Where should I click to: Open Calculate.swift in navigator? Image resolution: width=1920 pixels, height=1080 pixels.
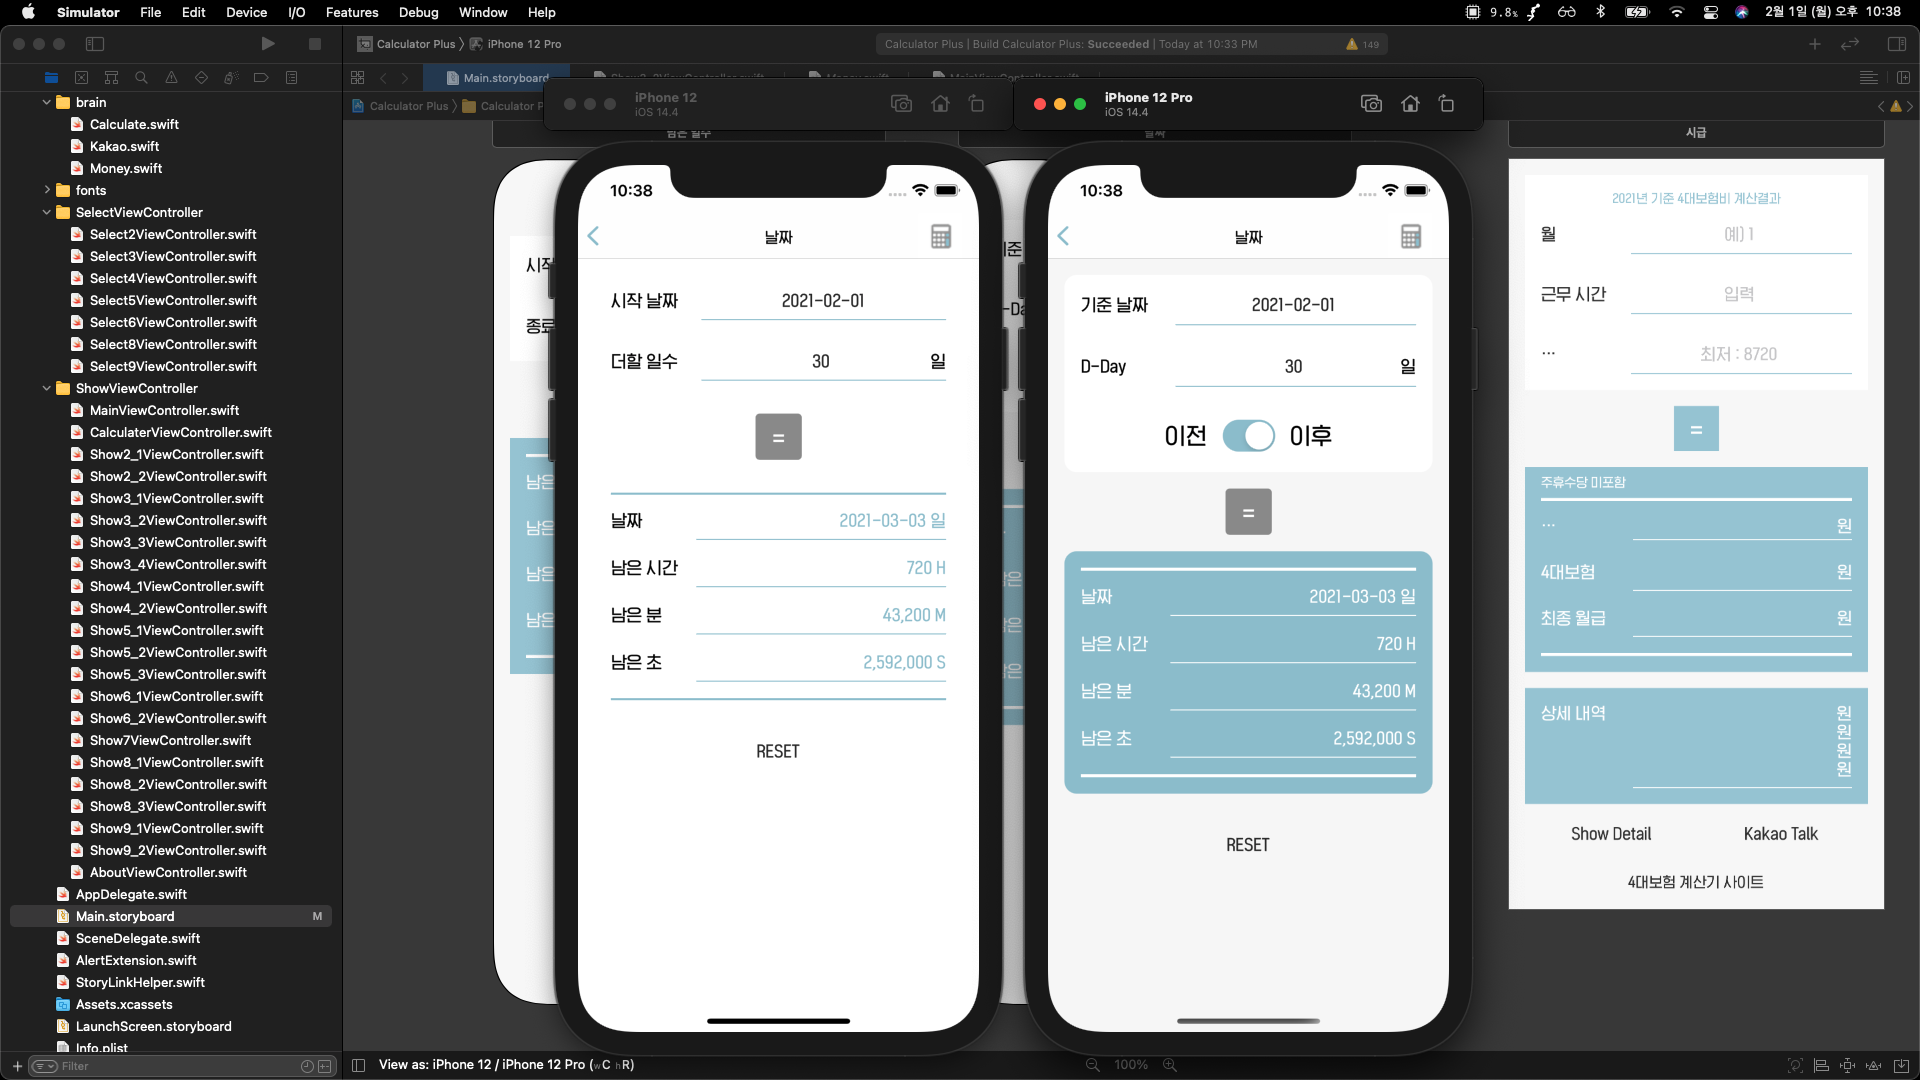click(134, 124)
